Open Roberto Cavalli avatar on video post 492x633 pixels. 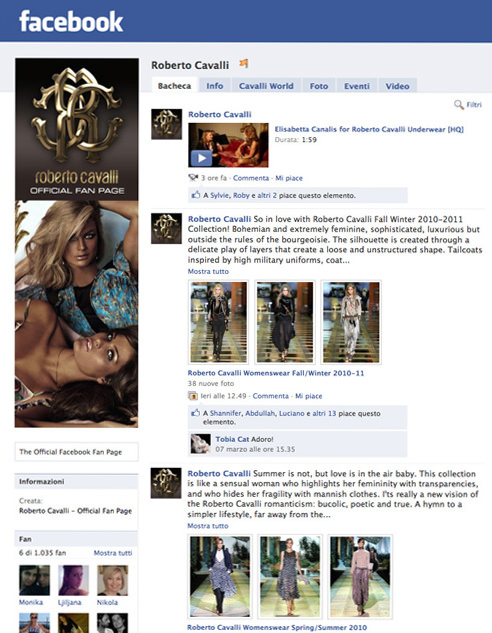[x=166, y=124]
